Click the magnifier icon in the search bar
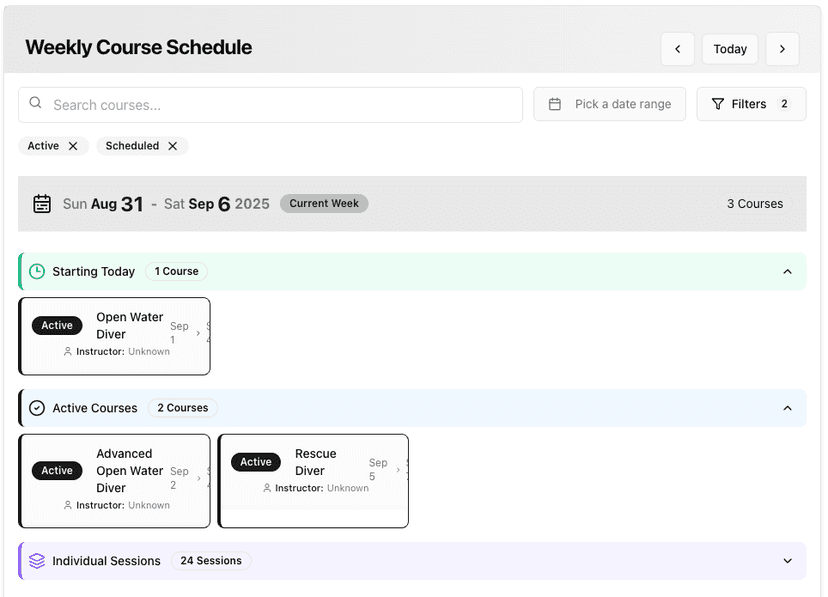Screen dimensions: 828x597 point(36,104)
